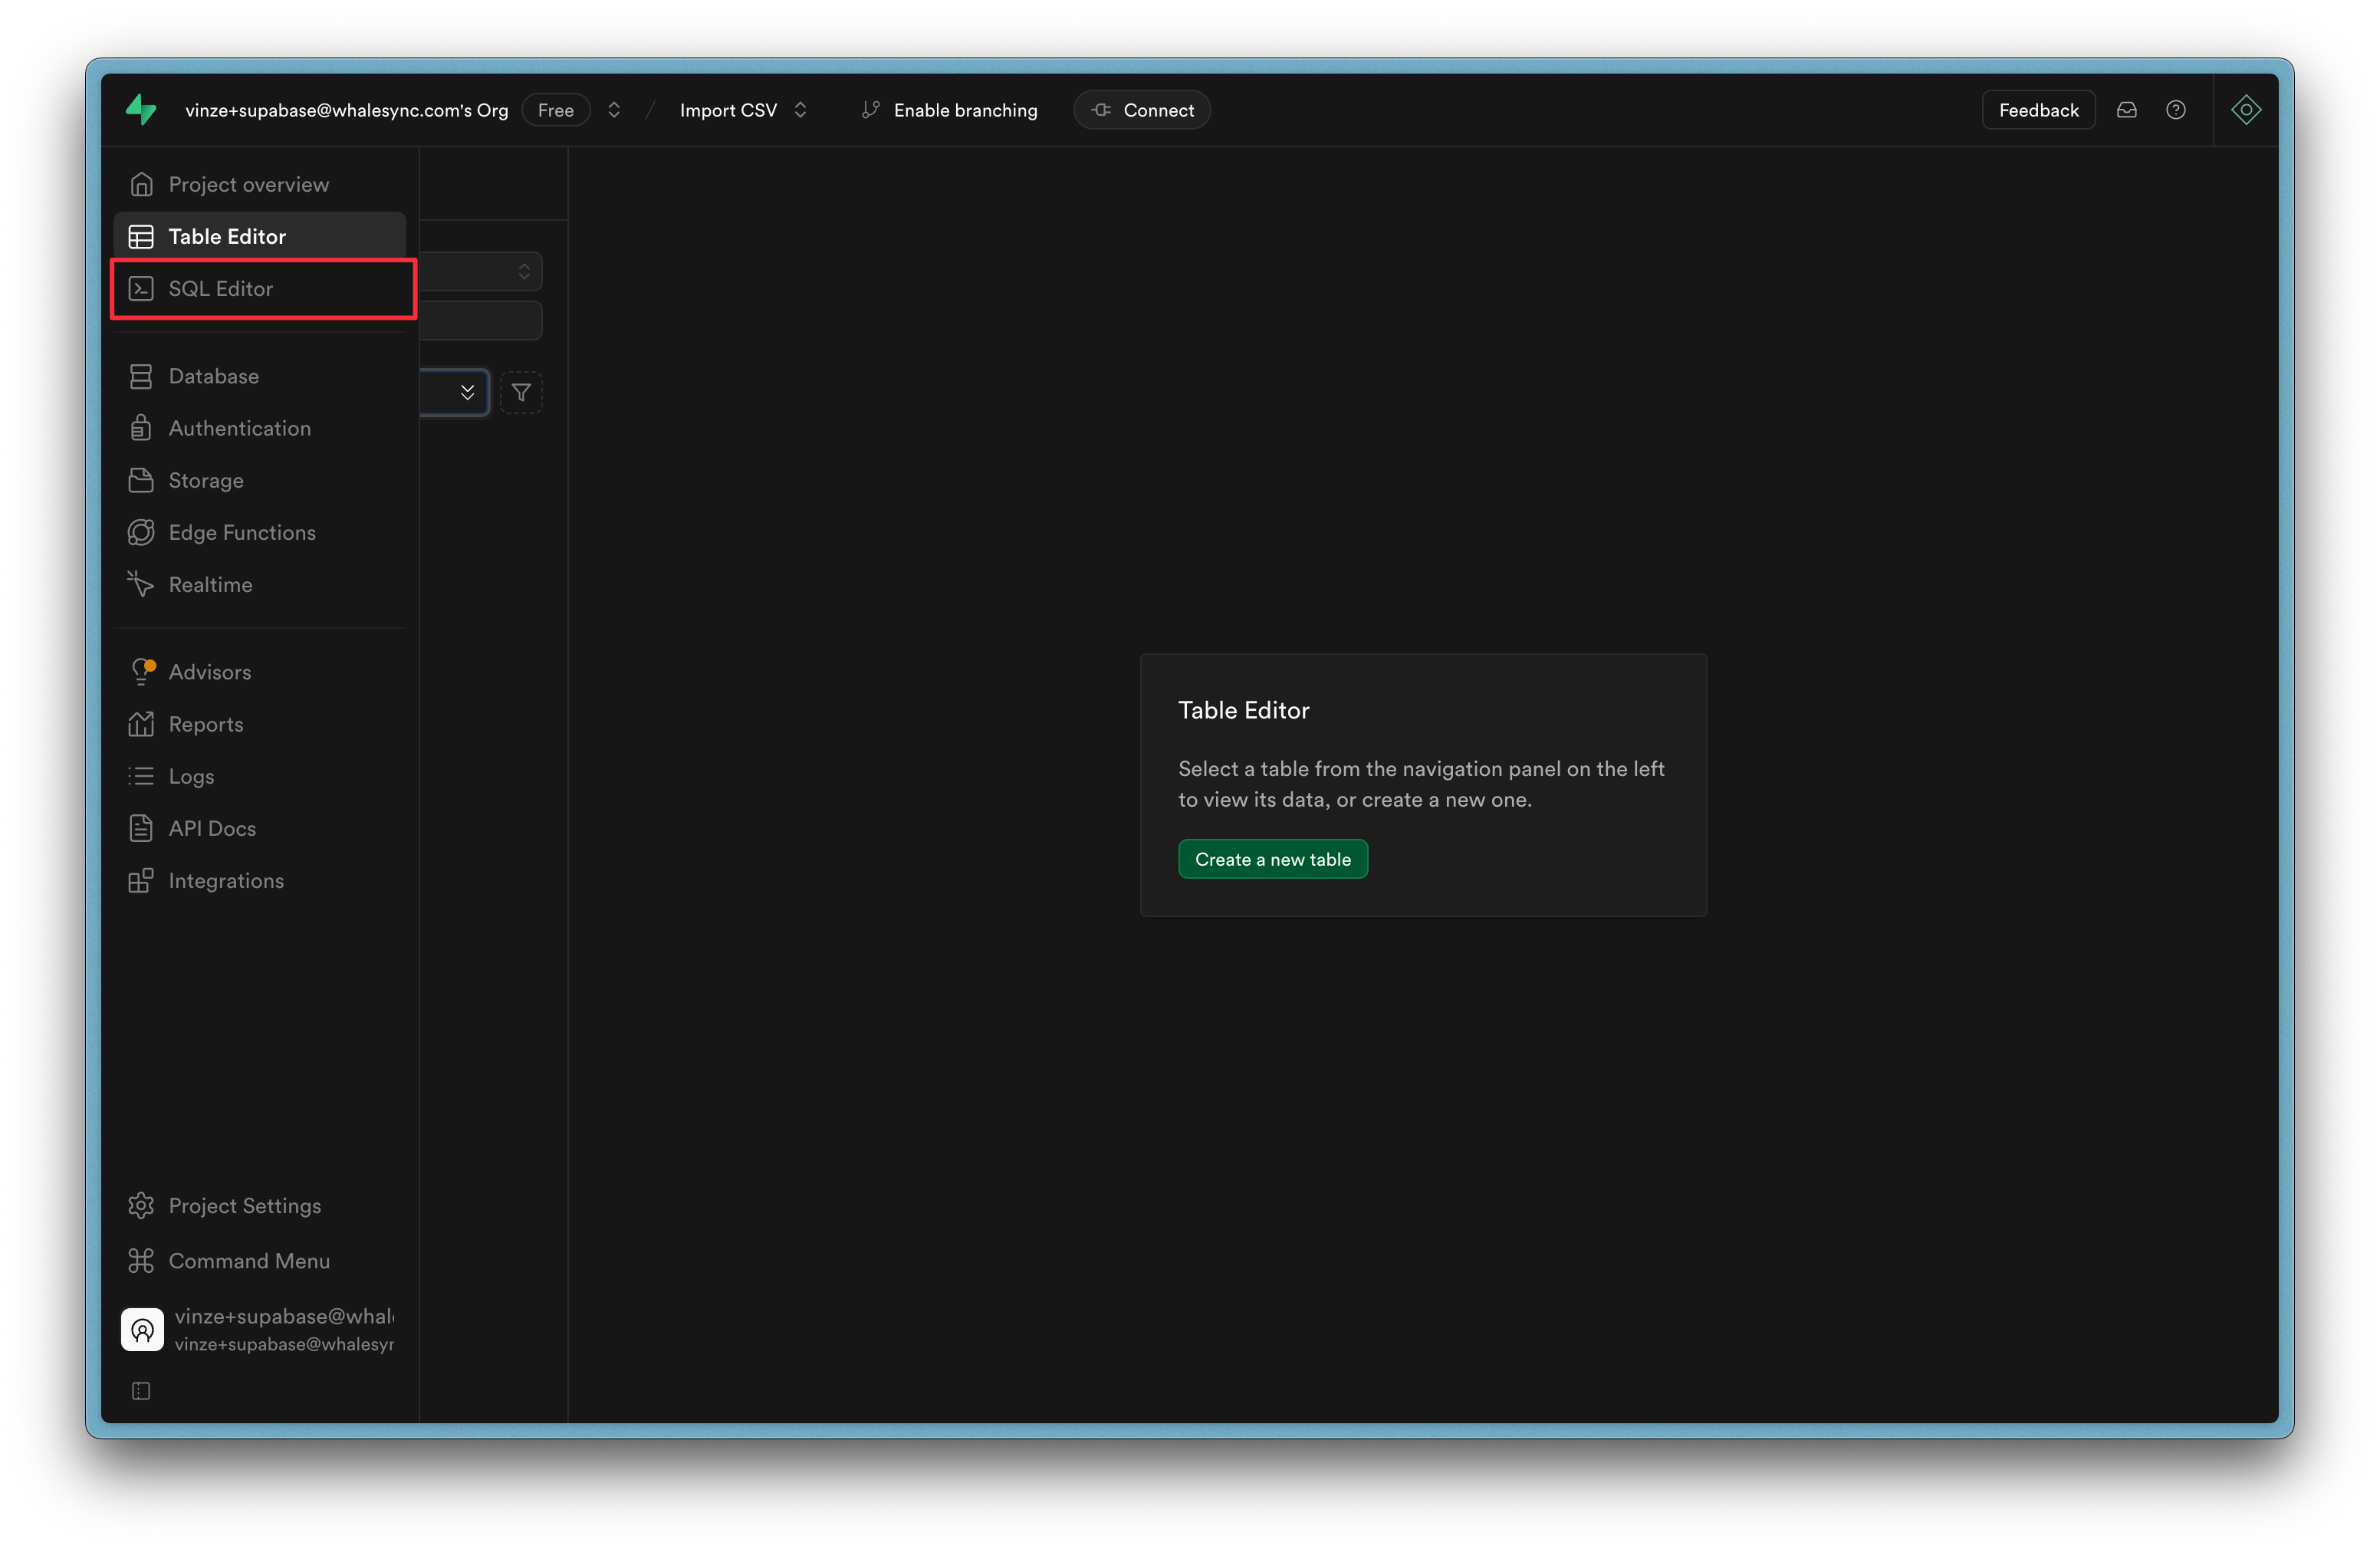The image size is (2380, 1552).
Task: Launch the Command Menu
Action: (260, 1260)
